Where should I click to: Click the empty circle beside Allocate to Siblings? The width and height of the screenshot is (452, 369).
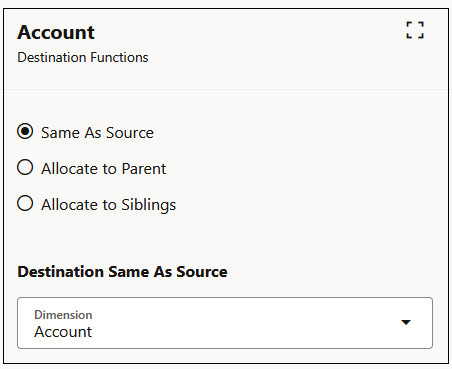25,203
